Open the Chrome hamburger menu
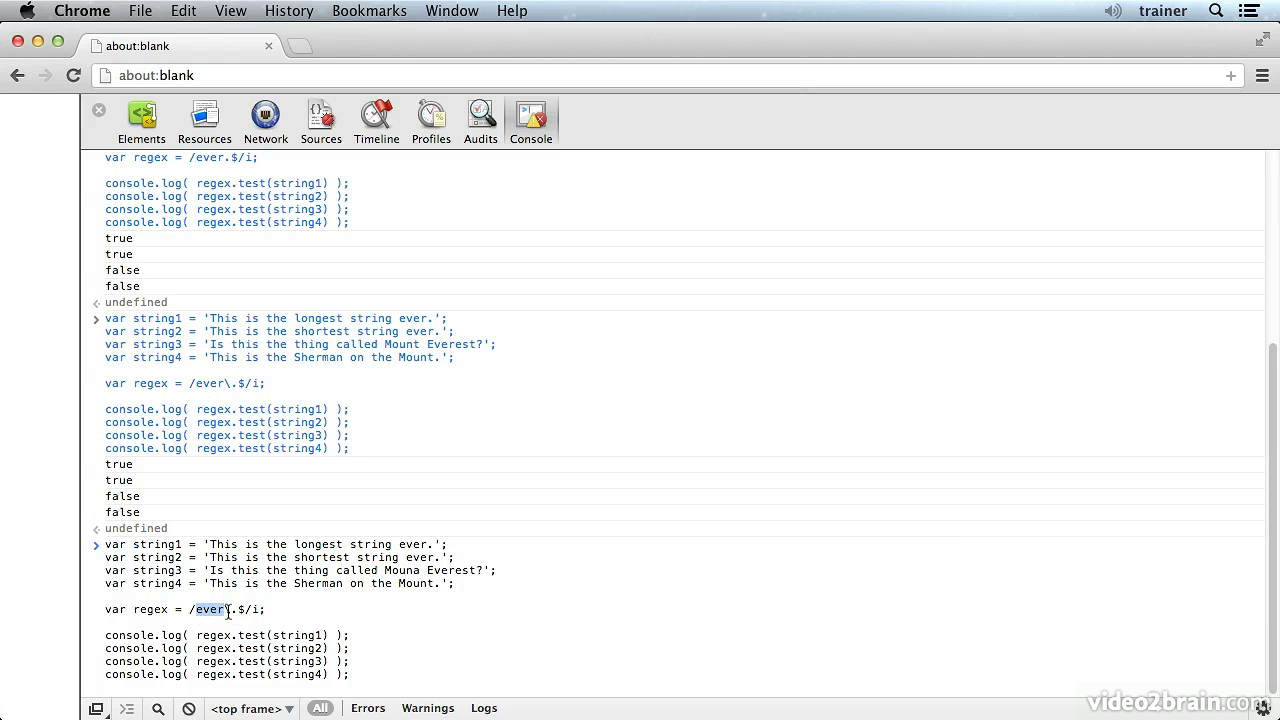This screenshot has height=720, width=1280. pos(1262,76)
